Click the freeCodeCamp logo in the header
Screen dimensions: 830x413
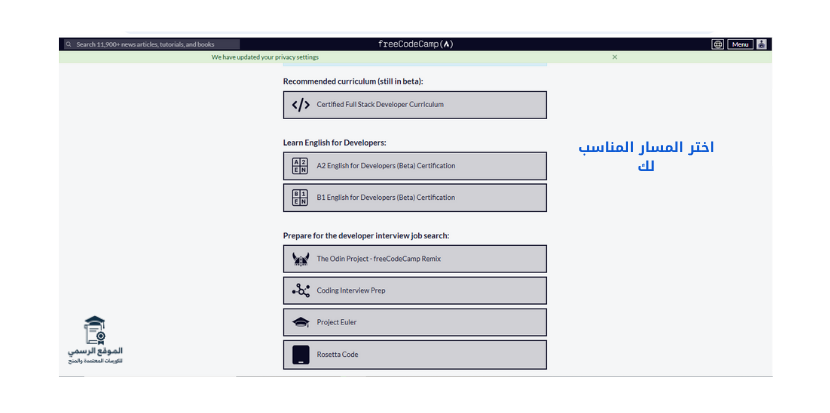pyautogui.click(x=415, y=44)
